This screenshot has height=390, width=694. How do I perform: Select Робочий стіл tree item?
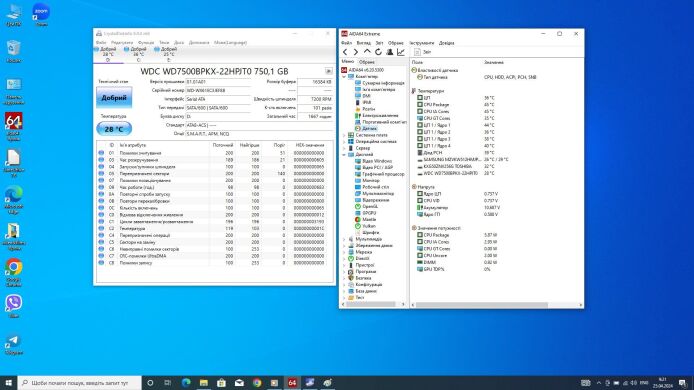372,187
